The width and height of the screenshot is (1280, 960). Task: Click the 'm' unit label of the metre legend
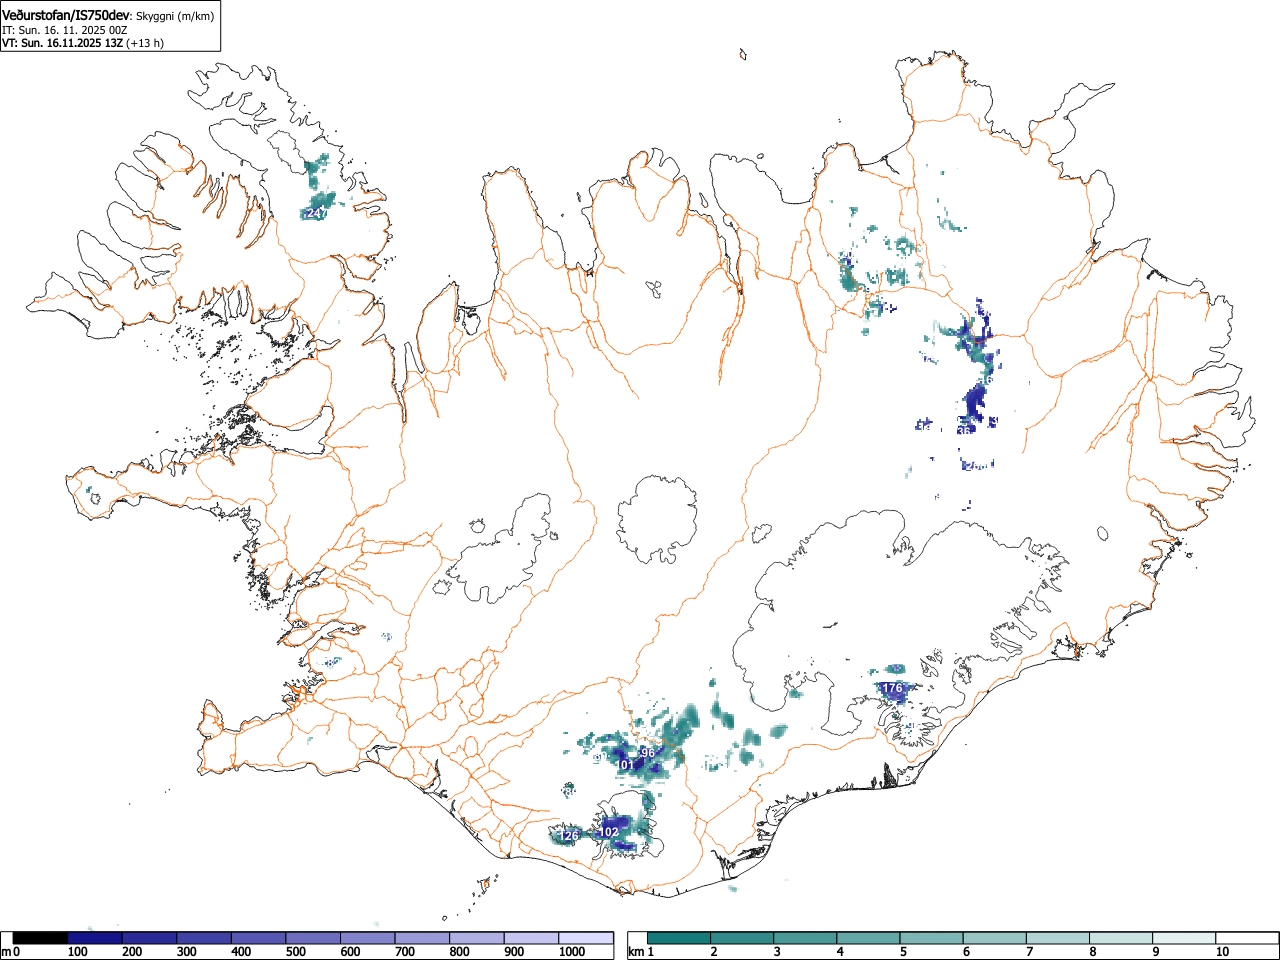tap(6, 952)
